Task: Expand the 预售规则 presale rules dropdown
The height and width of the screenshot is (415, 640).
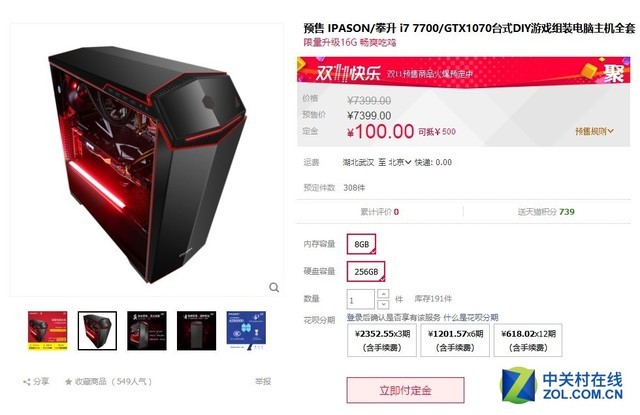Action: (x=594, y=131)
